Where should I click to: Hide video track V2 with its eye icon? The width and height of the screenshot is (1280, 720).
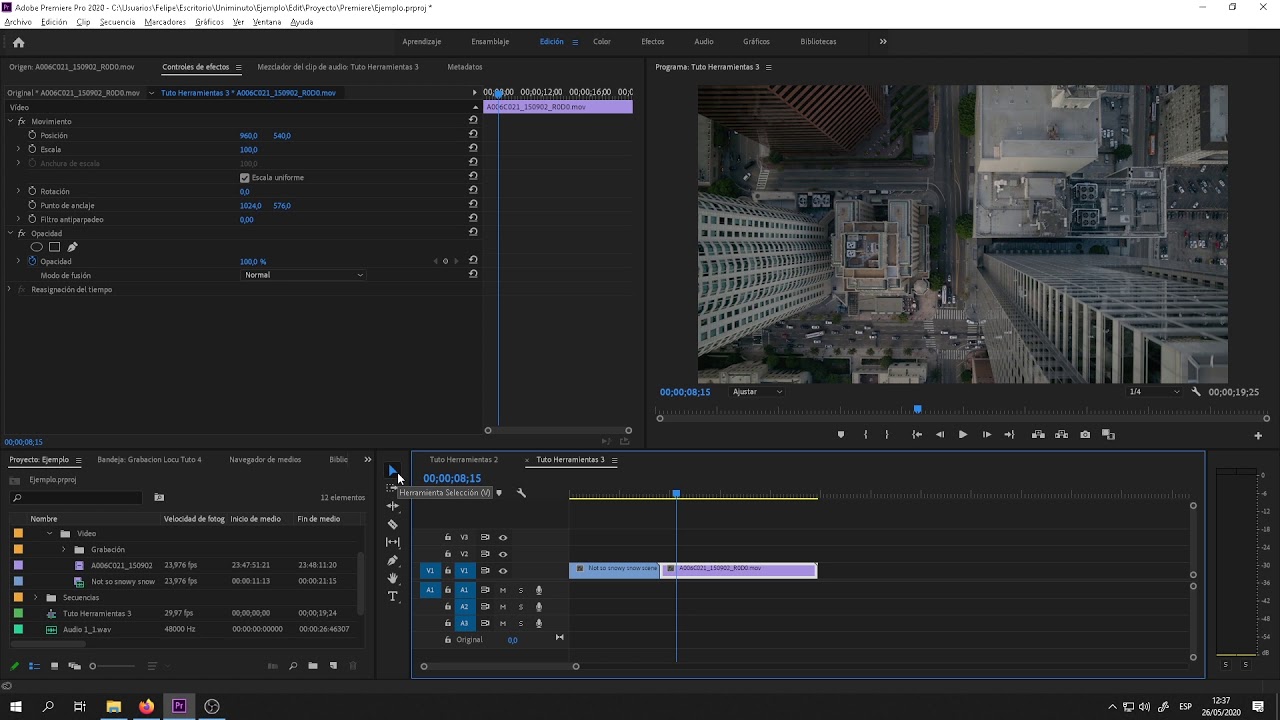tap(503, 554)
